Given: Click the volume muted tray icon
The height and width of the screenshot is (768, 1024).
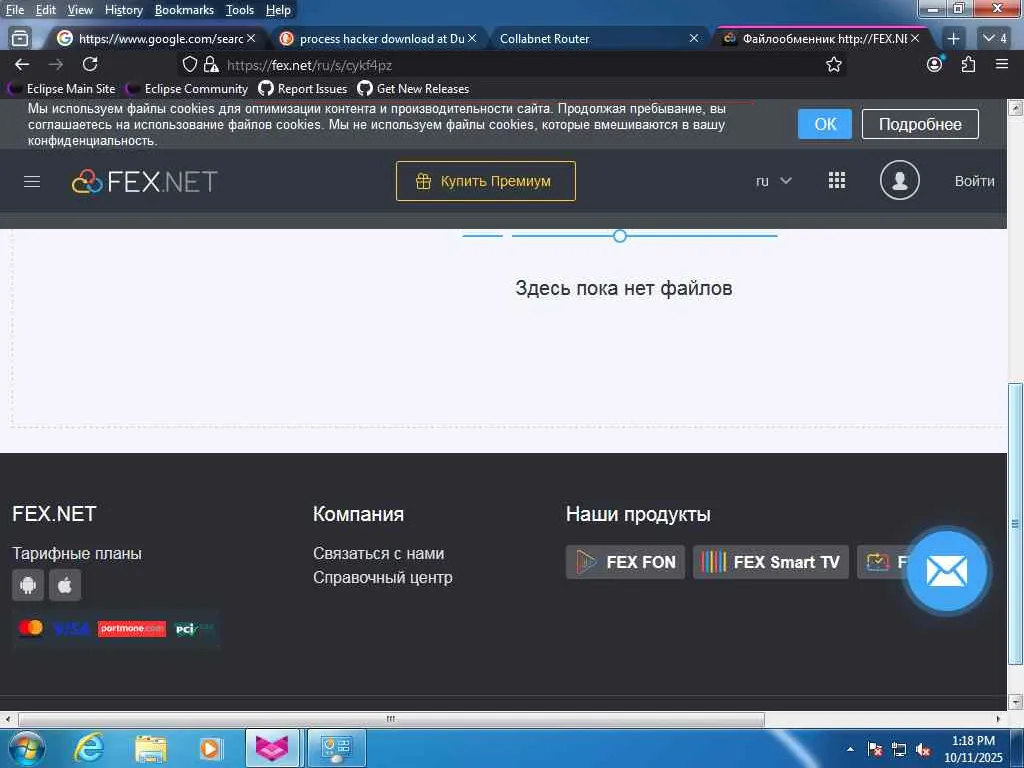Looking at the screenshot, I should [x=923, y=750].
